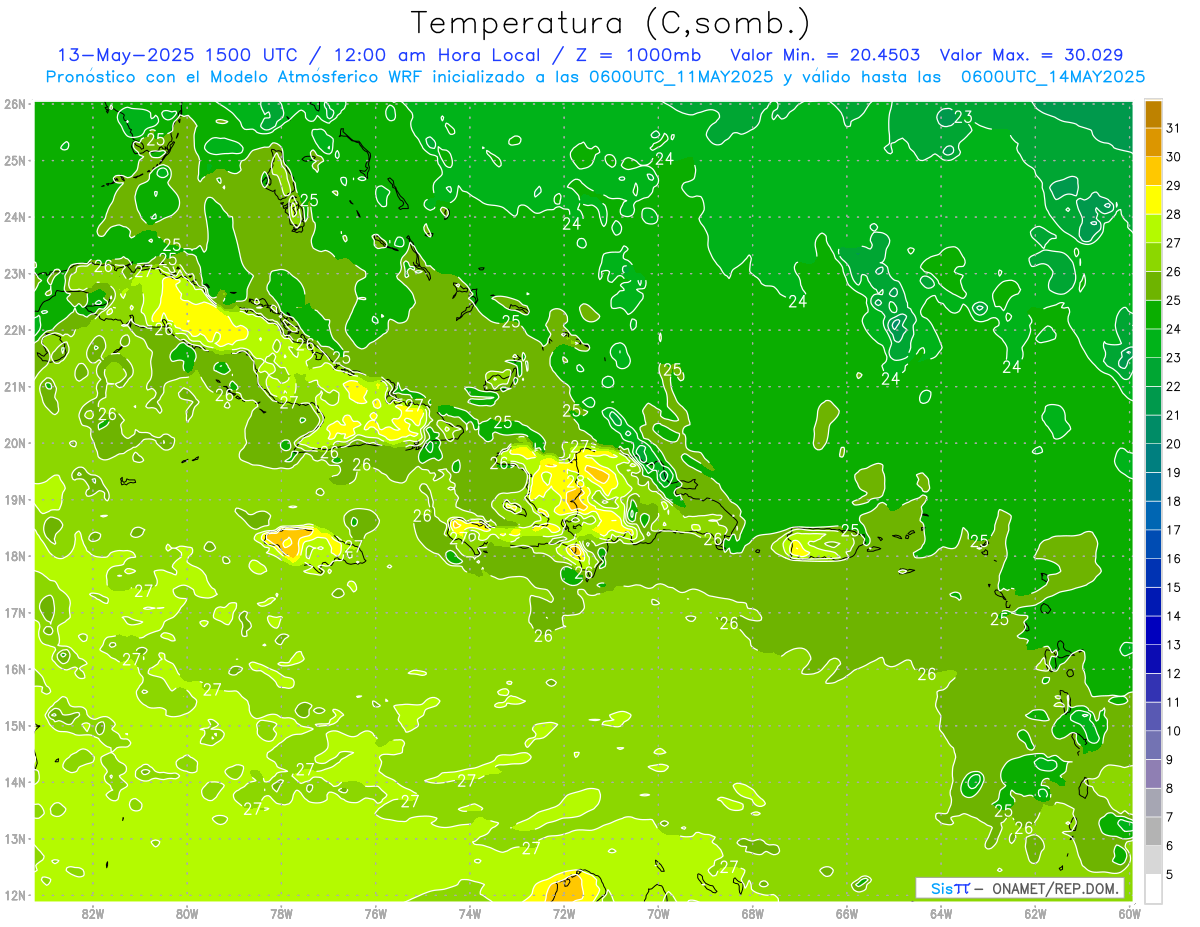Click the color bar label 6

[1169, 846]
